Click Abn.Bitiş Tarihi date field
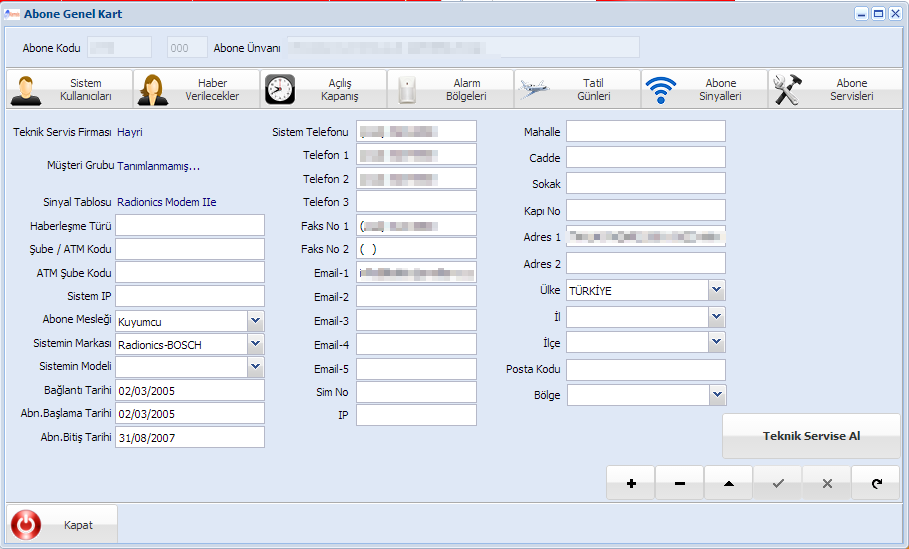 pos(190,437)
